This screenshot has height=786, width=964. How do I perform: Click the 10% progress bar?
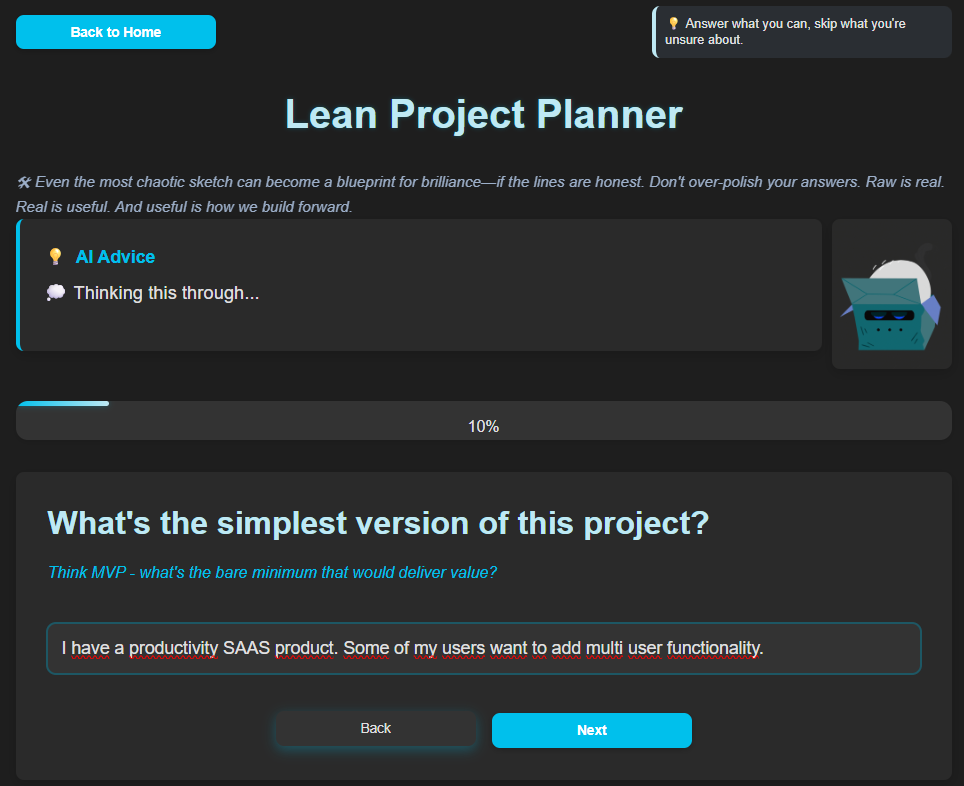(x=483, y=421)
